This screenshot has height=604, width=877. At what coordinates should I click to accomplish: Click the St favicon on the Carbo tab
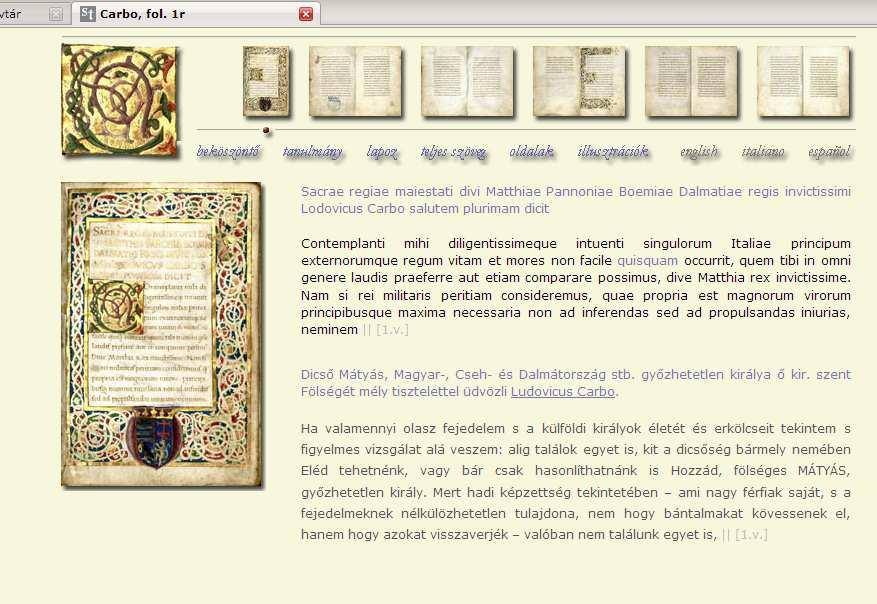87,14
